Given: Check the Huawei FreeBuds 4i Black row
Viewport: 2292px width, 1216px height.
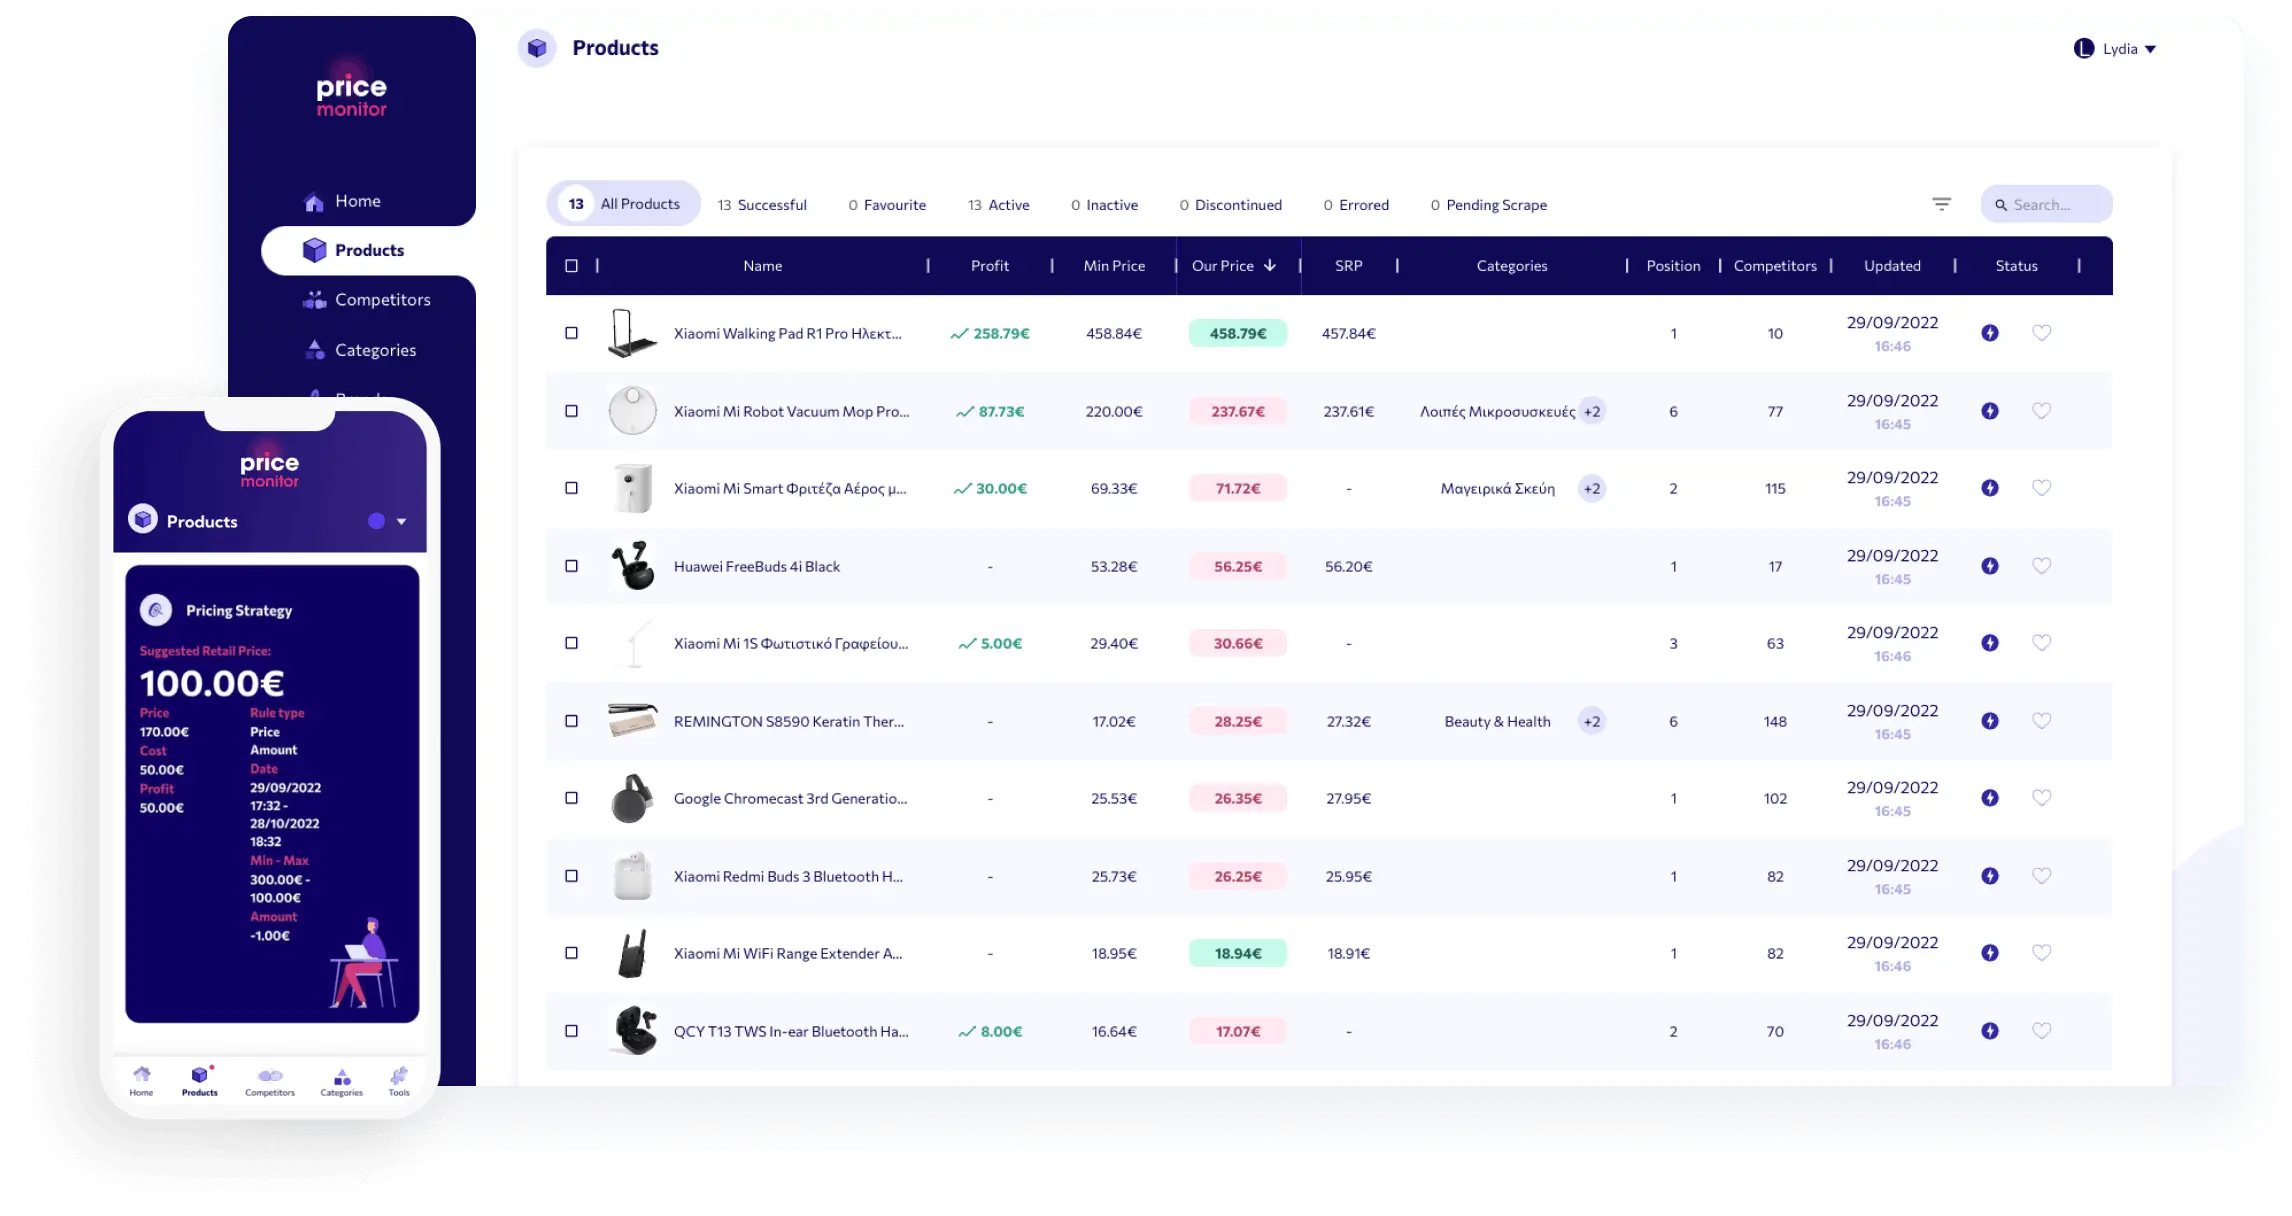Looking at the screenshot, I should 571,566.
